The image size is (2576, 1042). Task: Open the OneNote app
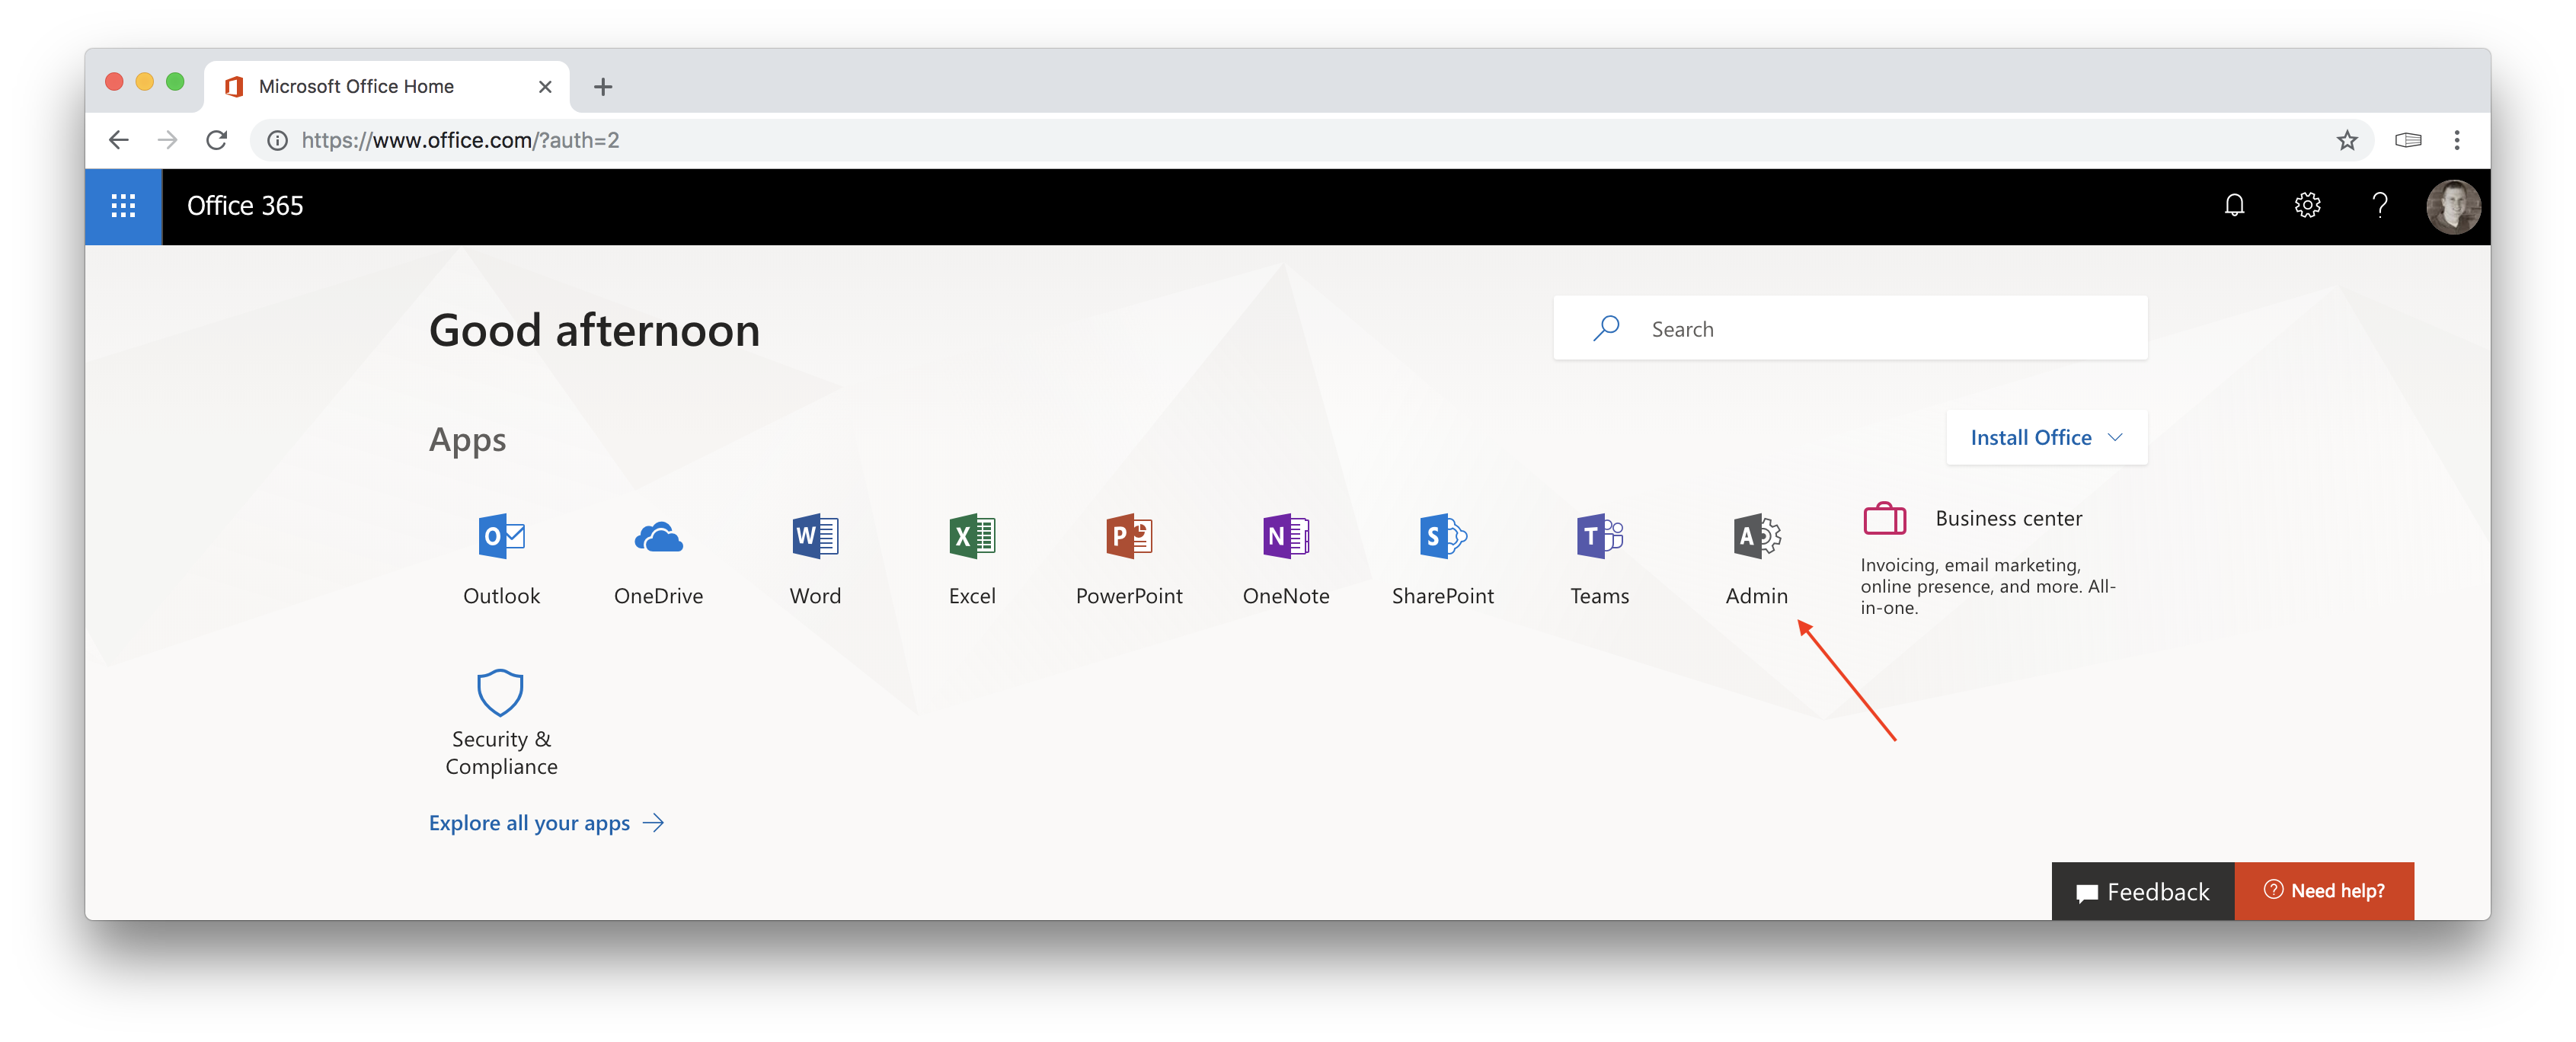[x=1286, y=559]
